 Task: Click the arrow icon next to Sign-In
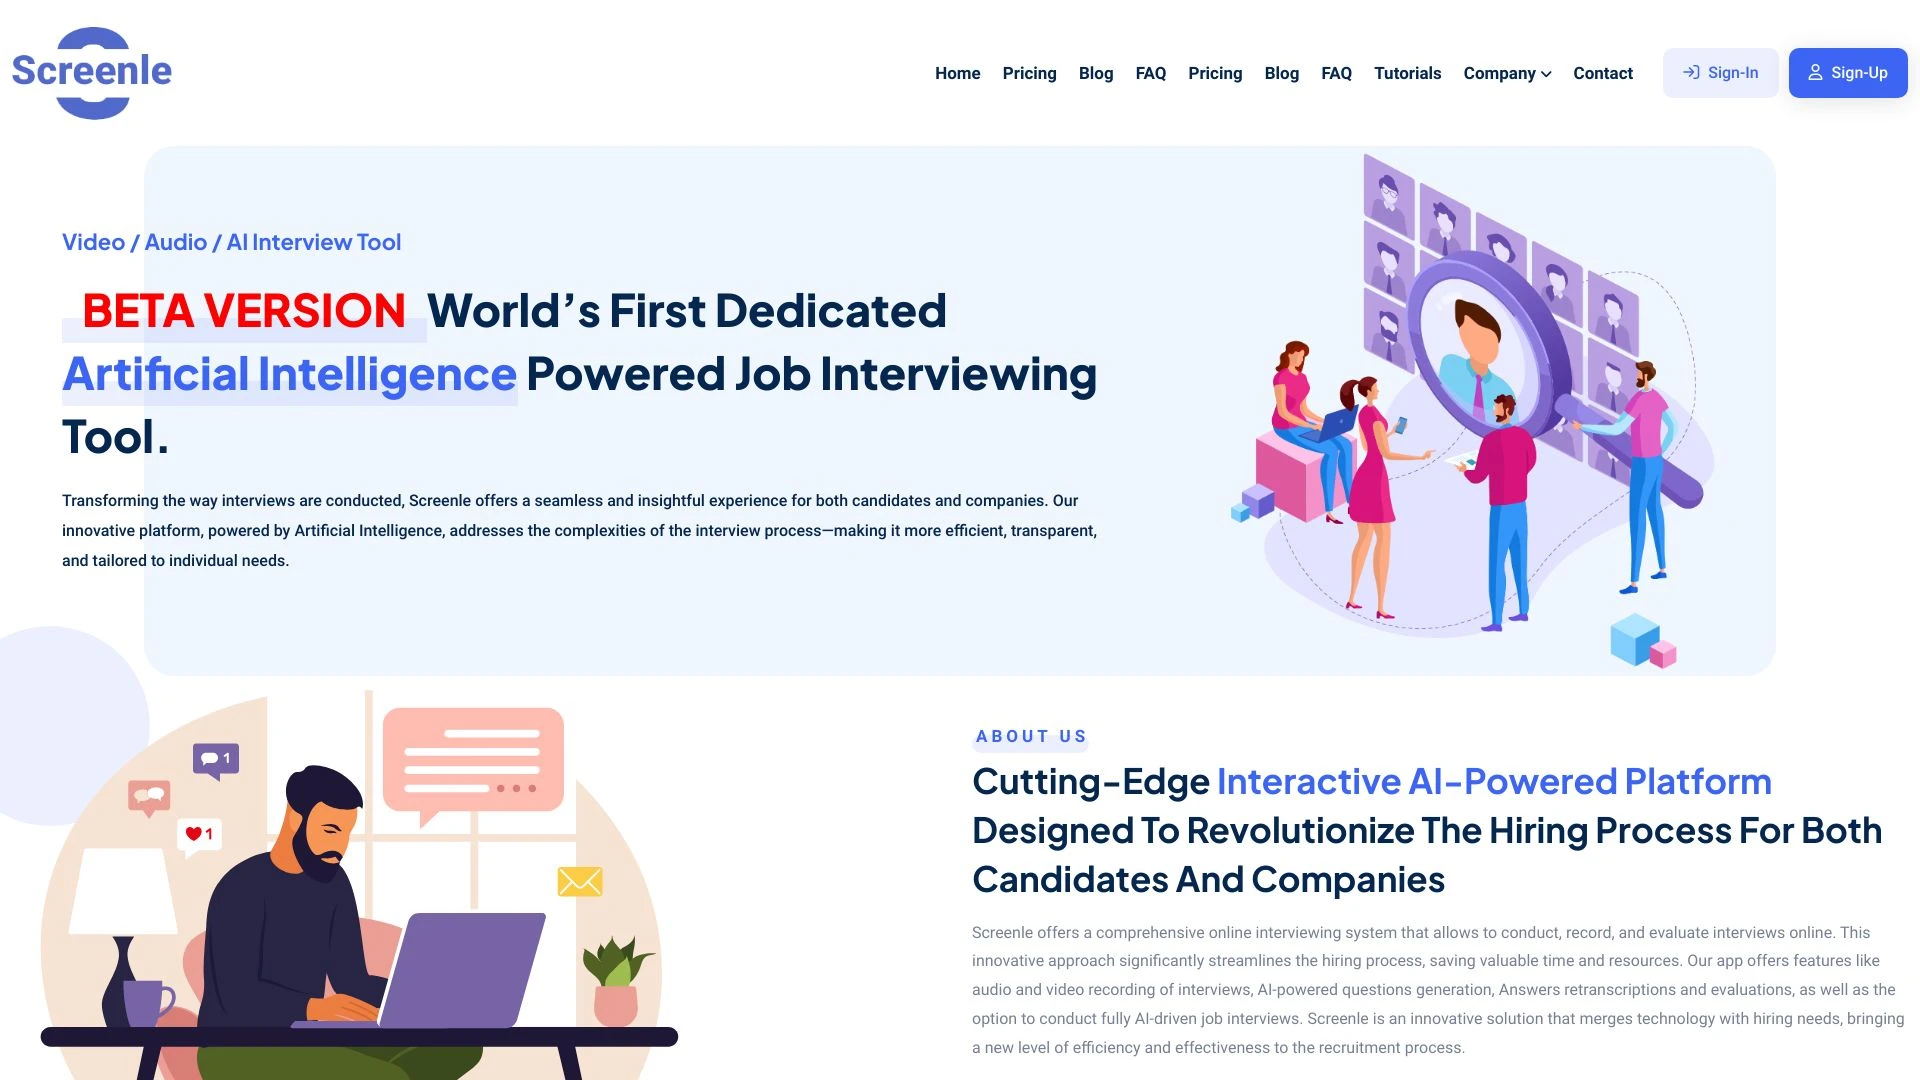click(x=1692, y=73)
